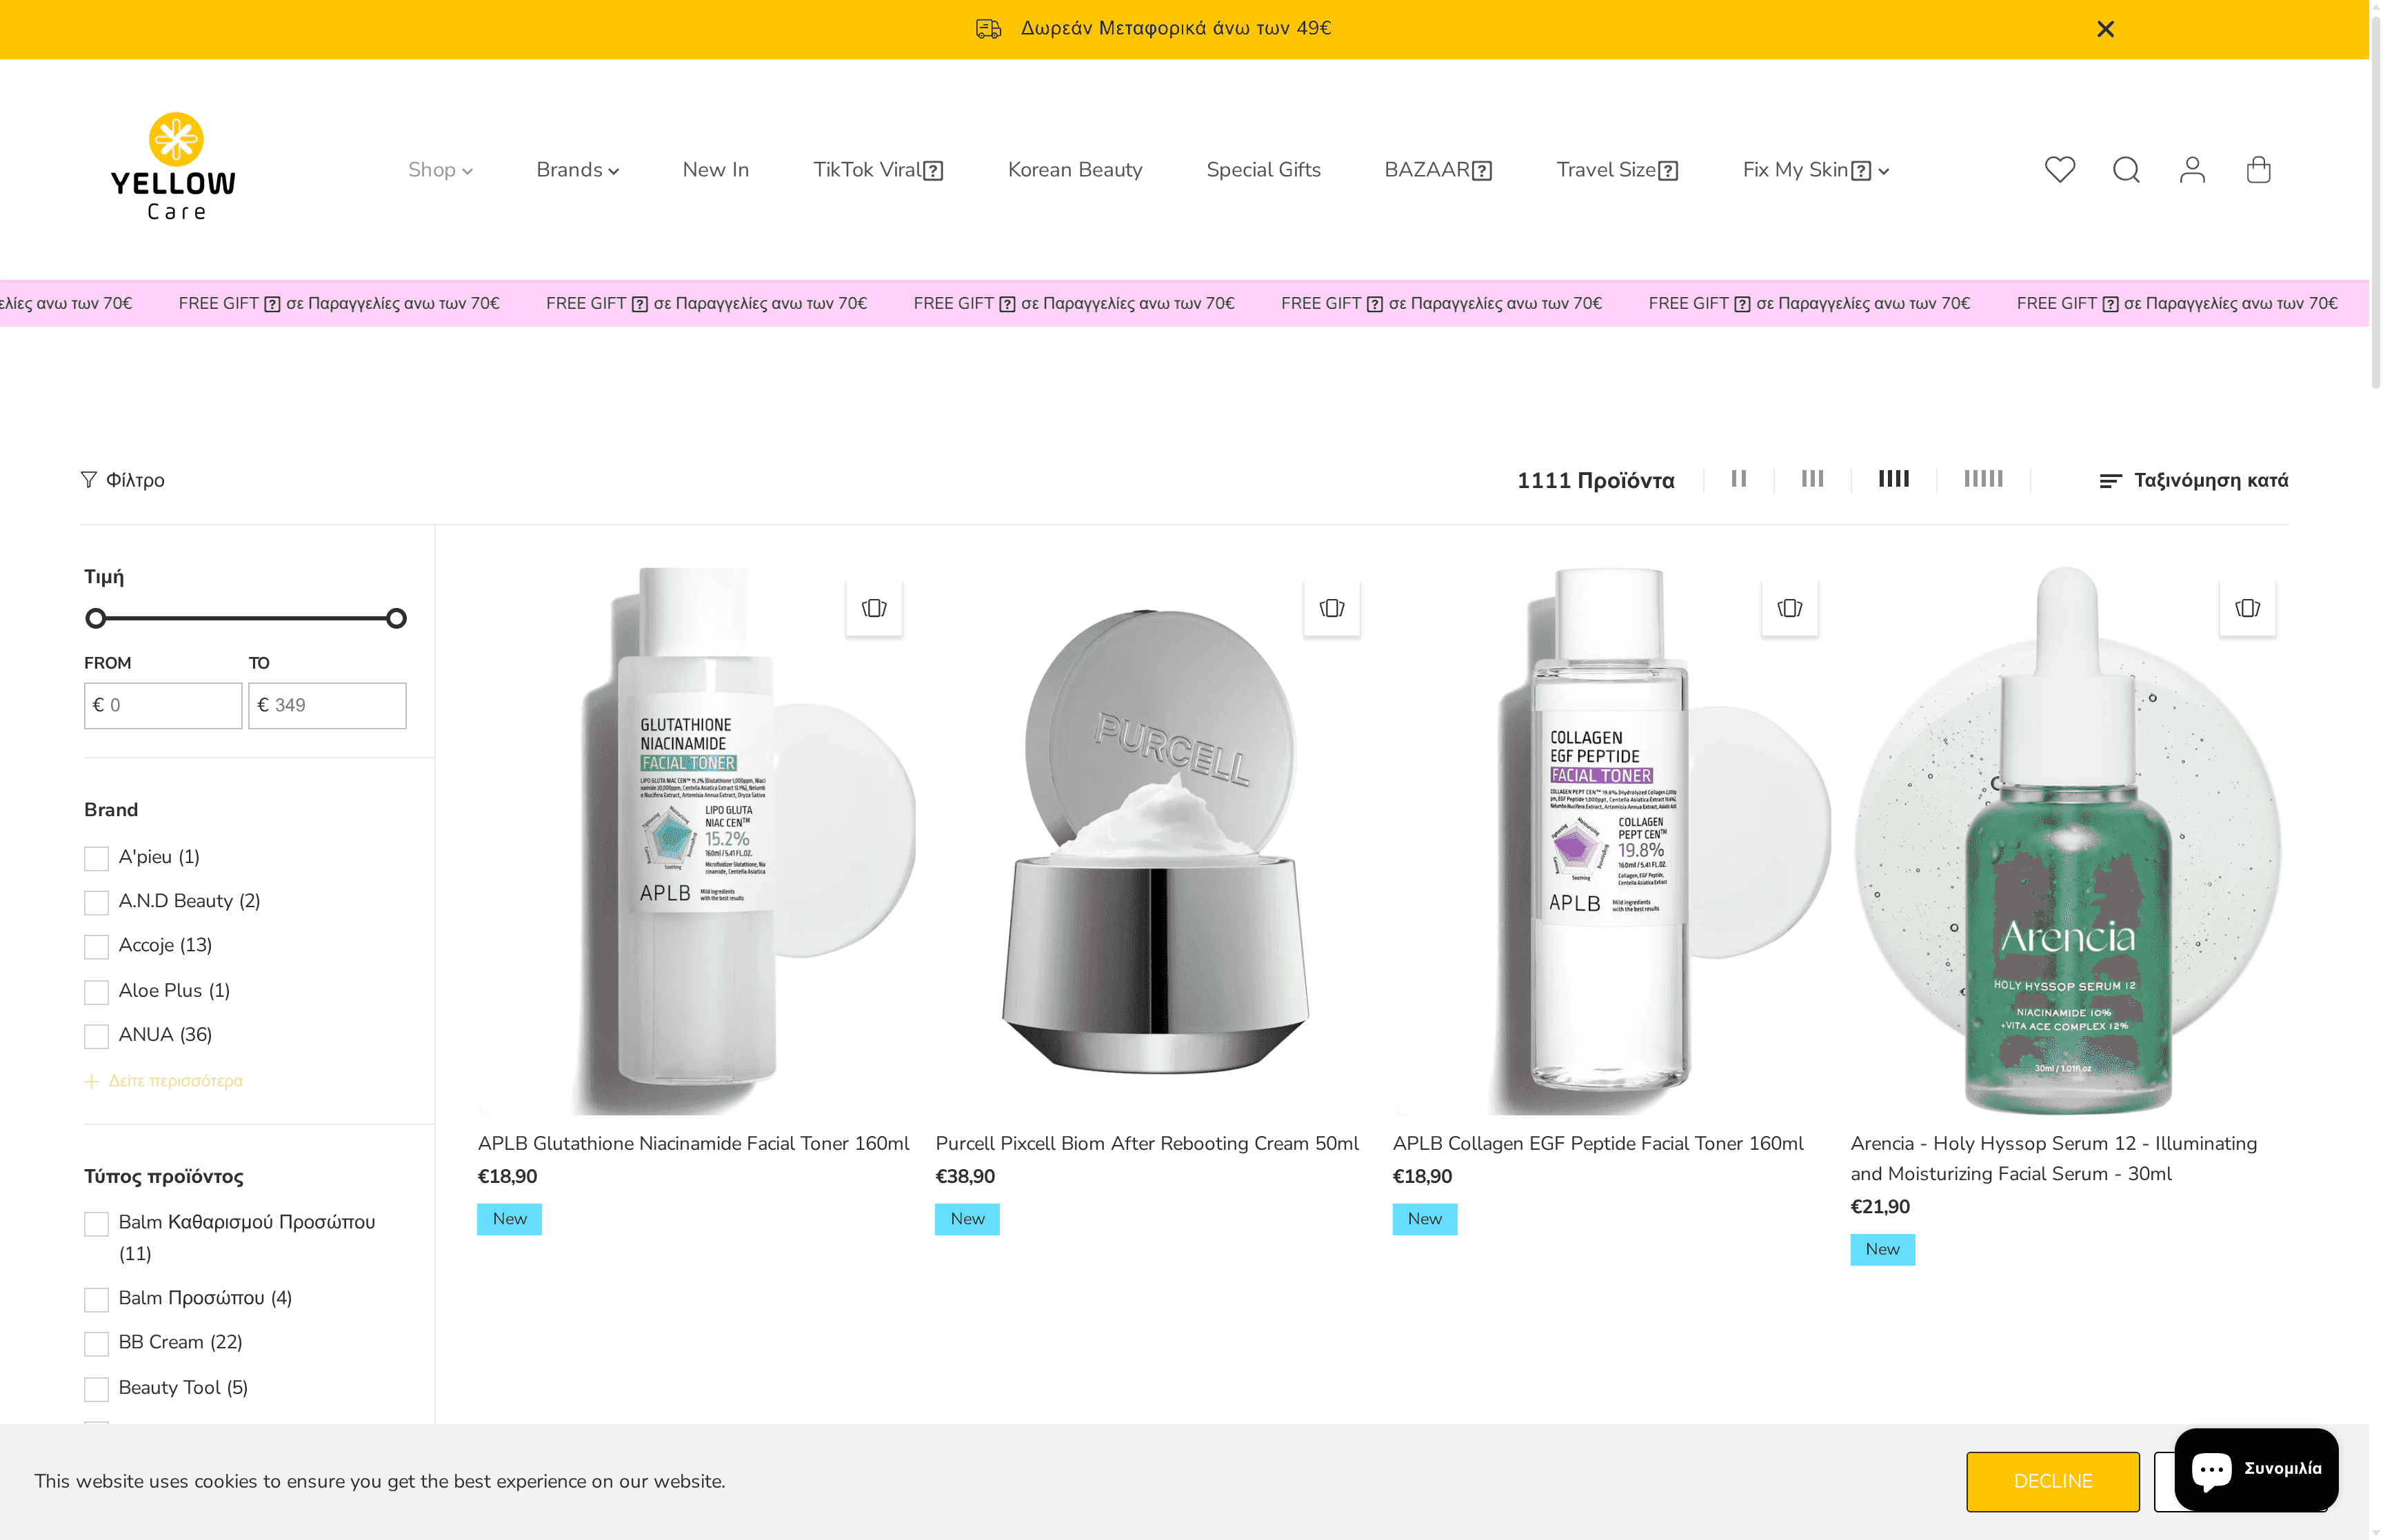Open the New In menu item

[x=716, y=170]
